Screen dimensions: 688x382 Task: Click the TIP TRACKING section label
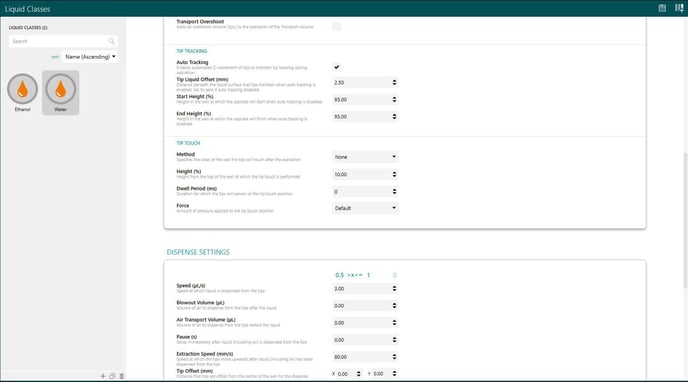click(x=192, y=51)
